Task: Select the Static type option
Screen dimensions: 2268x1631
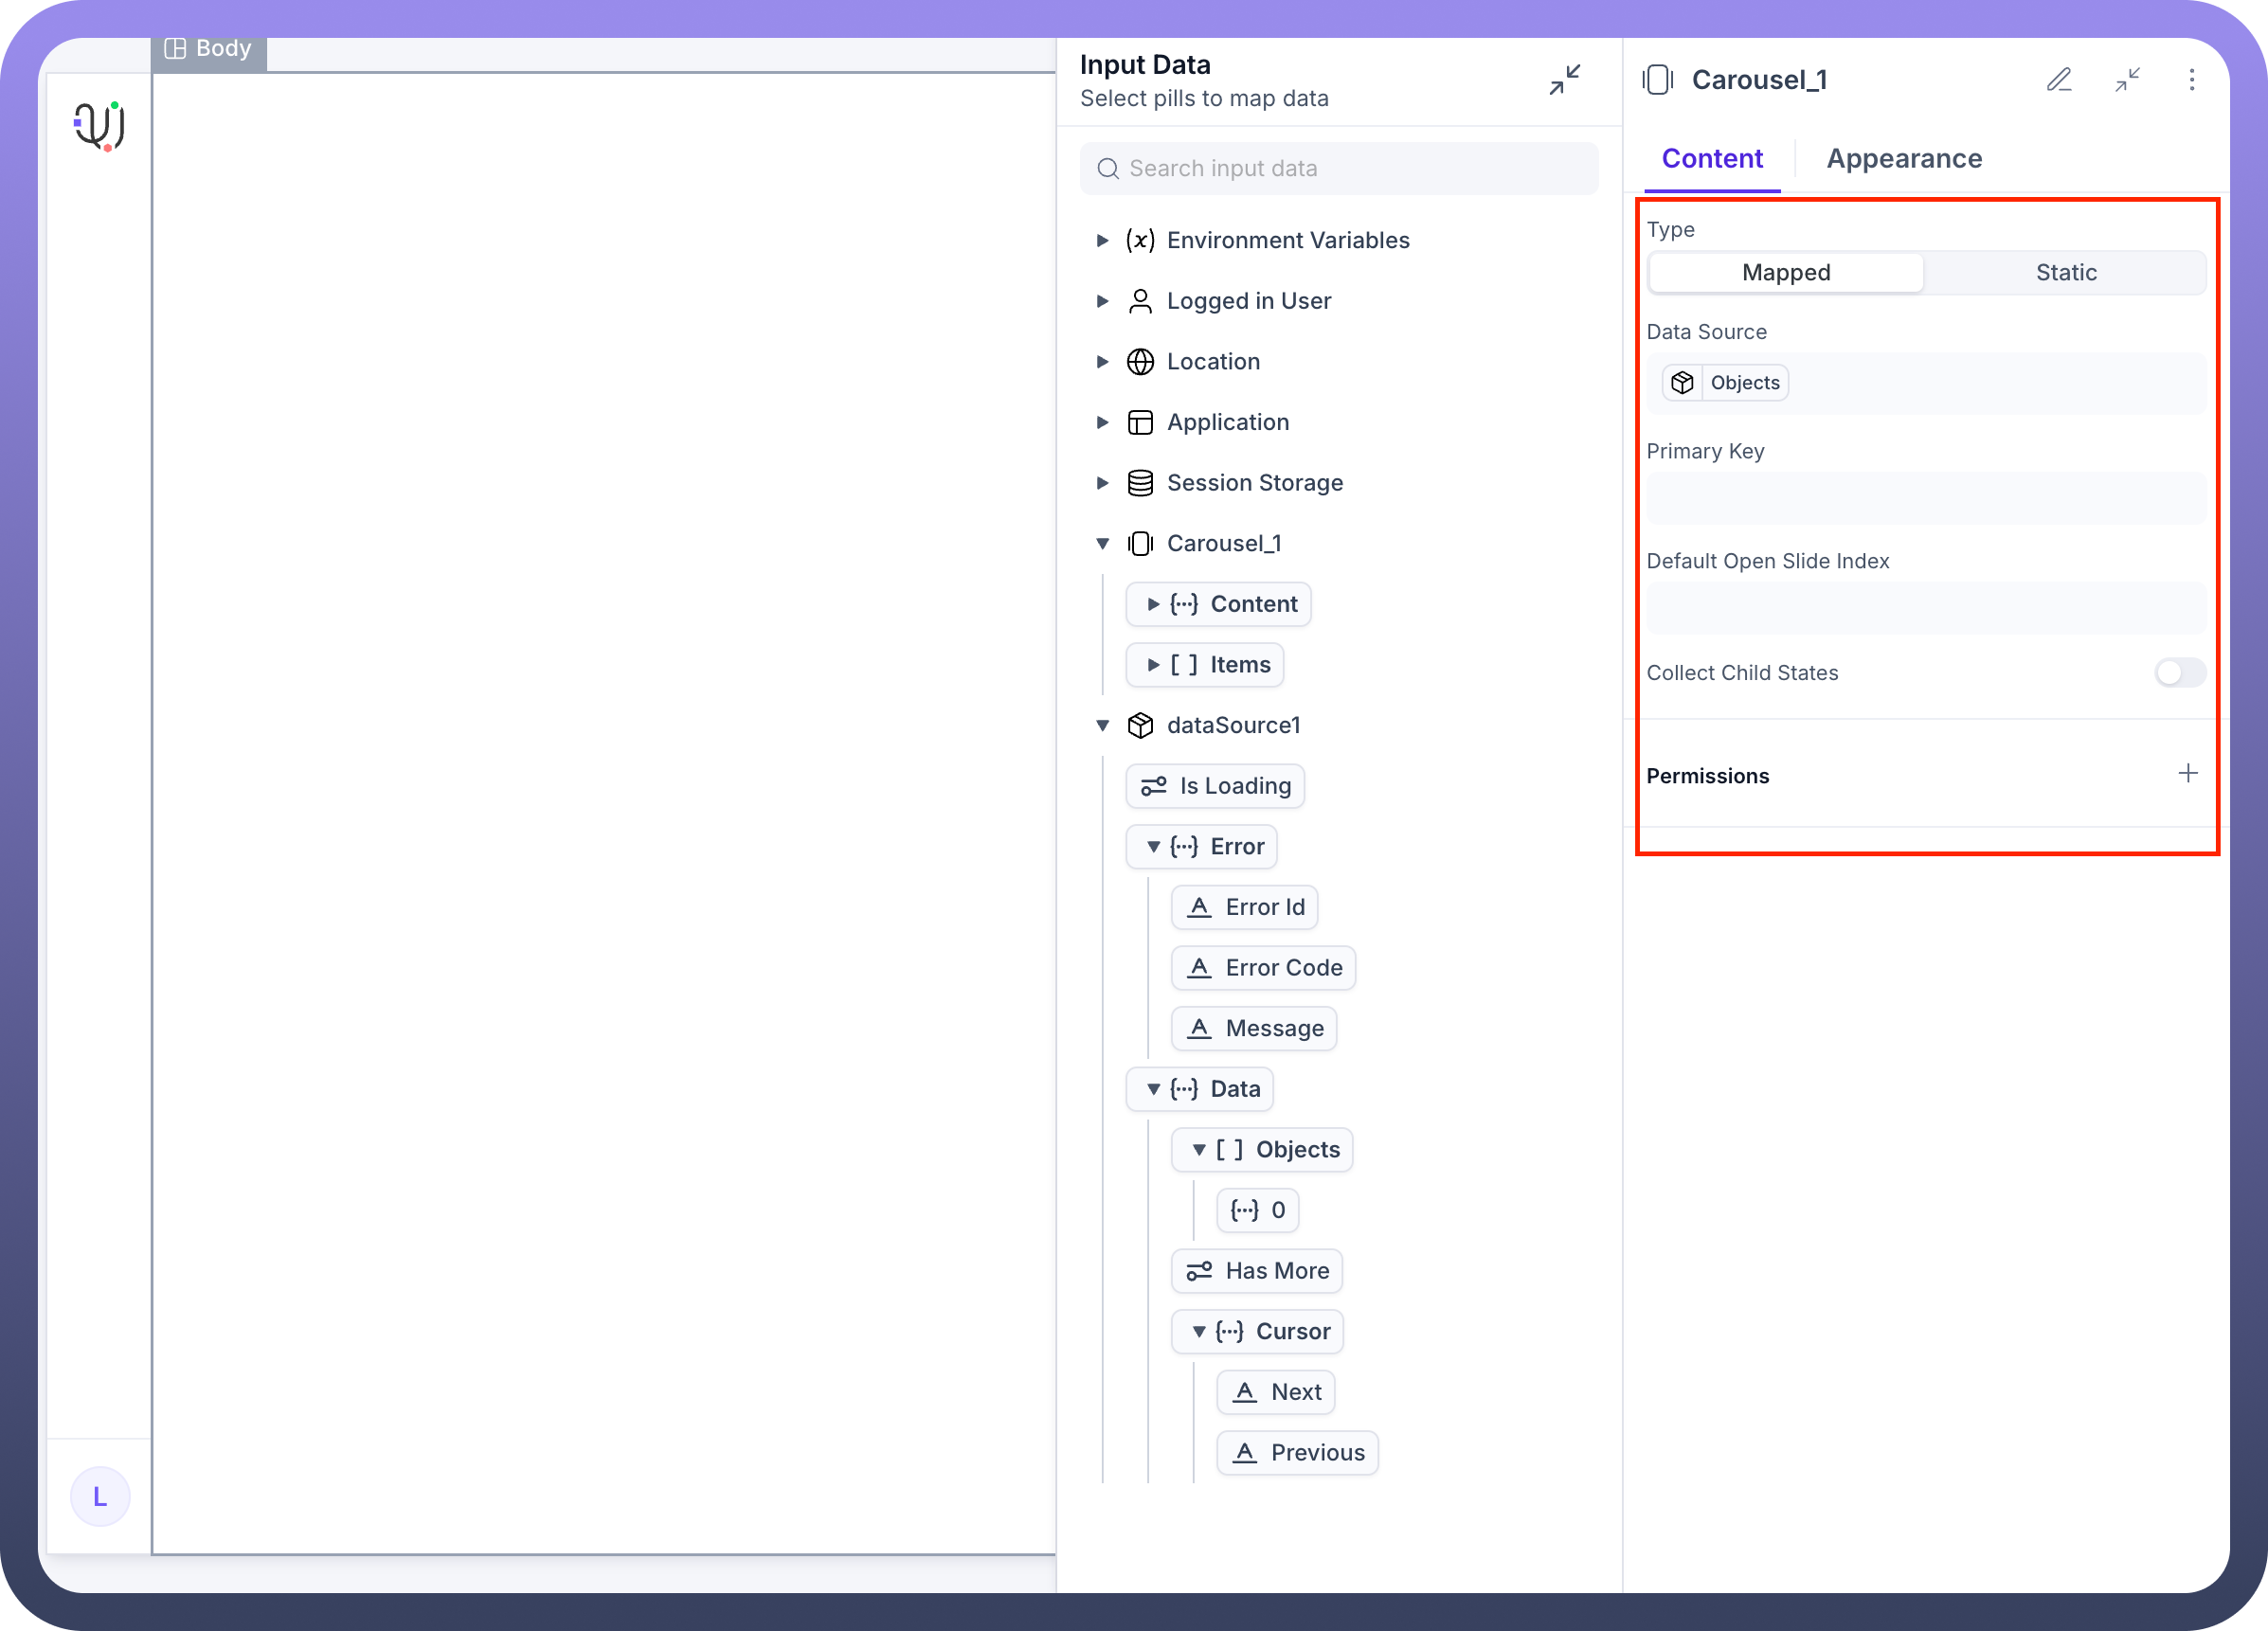Action: [x=2065, y=273]
